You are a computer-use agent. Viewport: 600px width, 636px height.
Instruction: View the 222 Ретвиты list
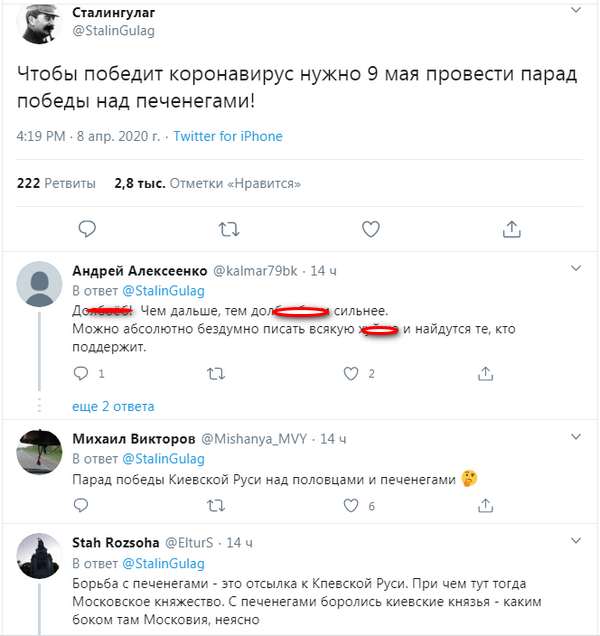(x=57, y=183)
